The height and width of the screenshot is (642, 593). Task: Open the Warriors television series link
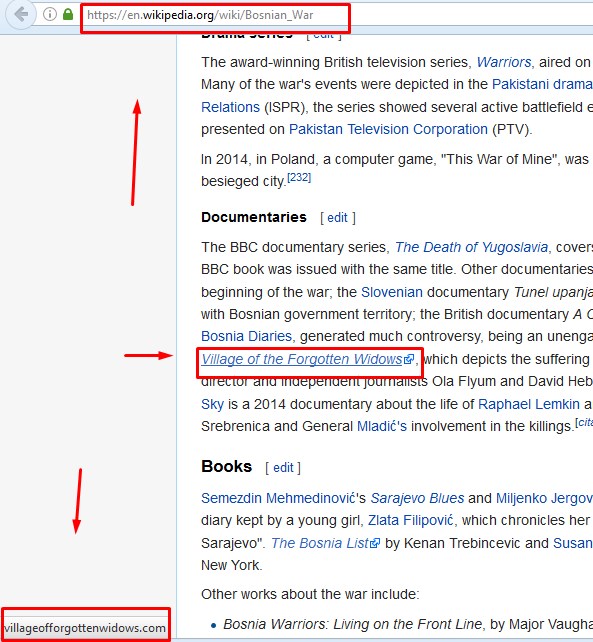504,62
